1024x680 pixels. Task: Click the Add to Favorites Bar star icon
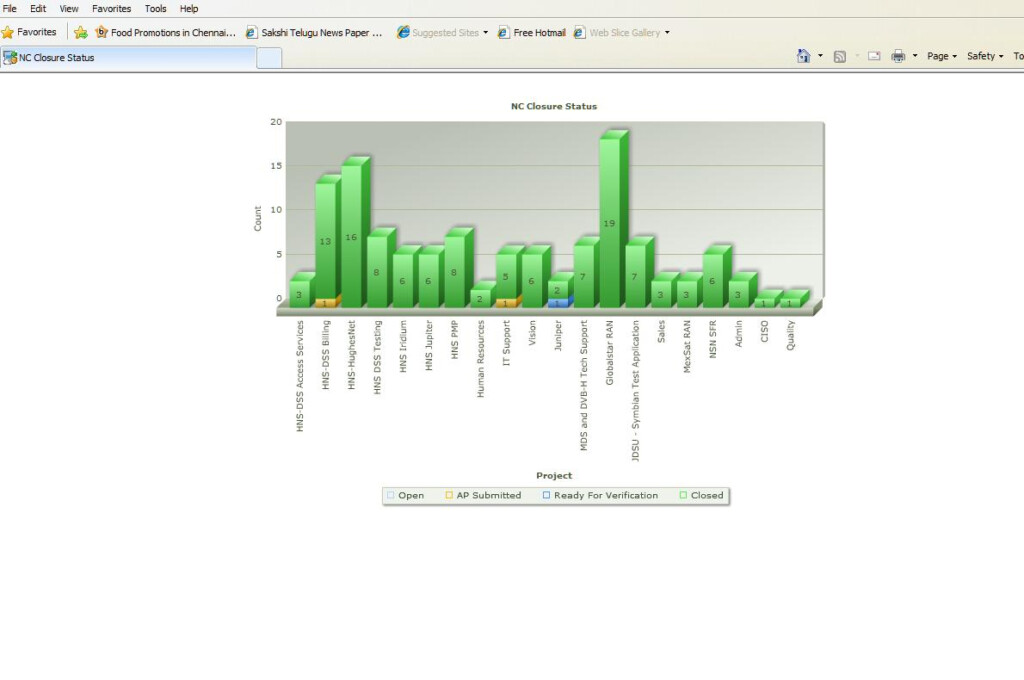pyautogui.click(x=81, y=32)
